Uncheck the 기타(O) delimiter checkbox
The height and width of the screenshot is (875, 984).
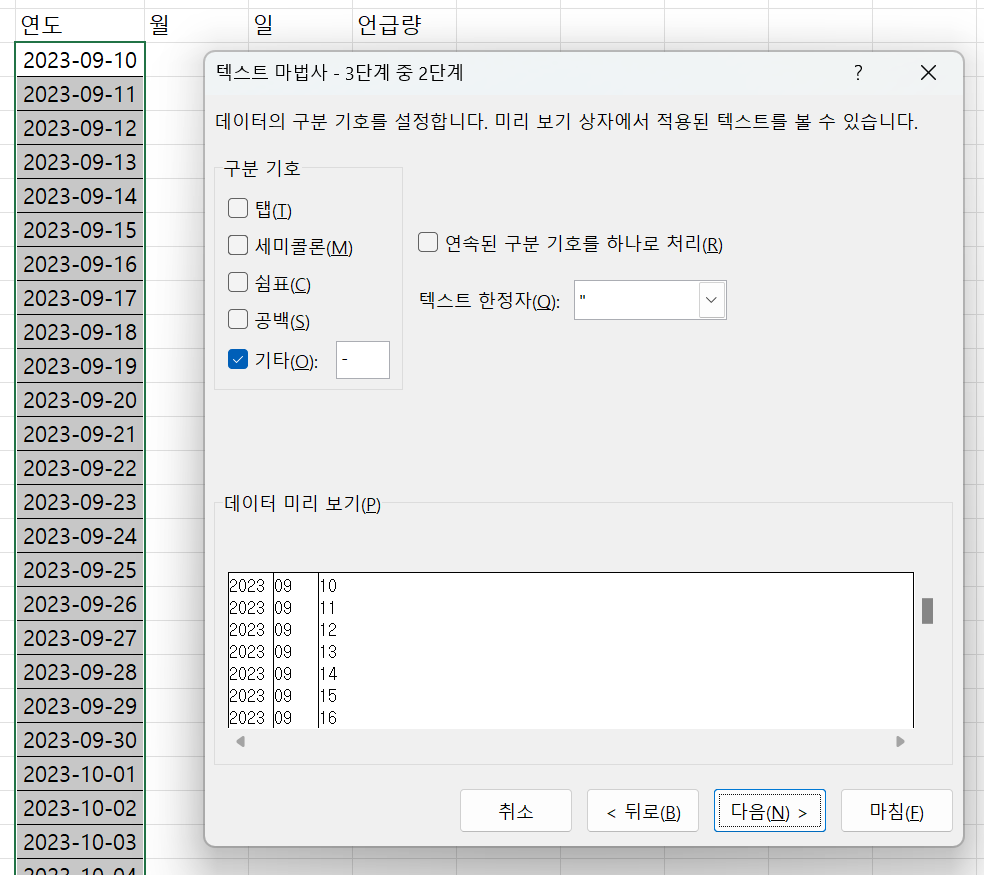[x=238, y=360]
